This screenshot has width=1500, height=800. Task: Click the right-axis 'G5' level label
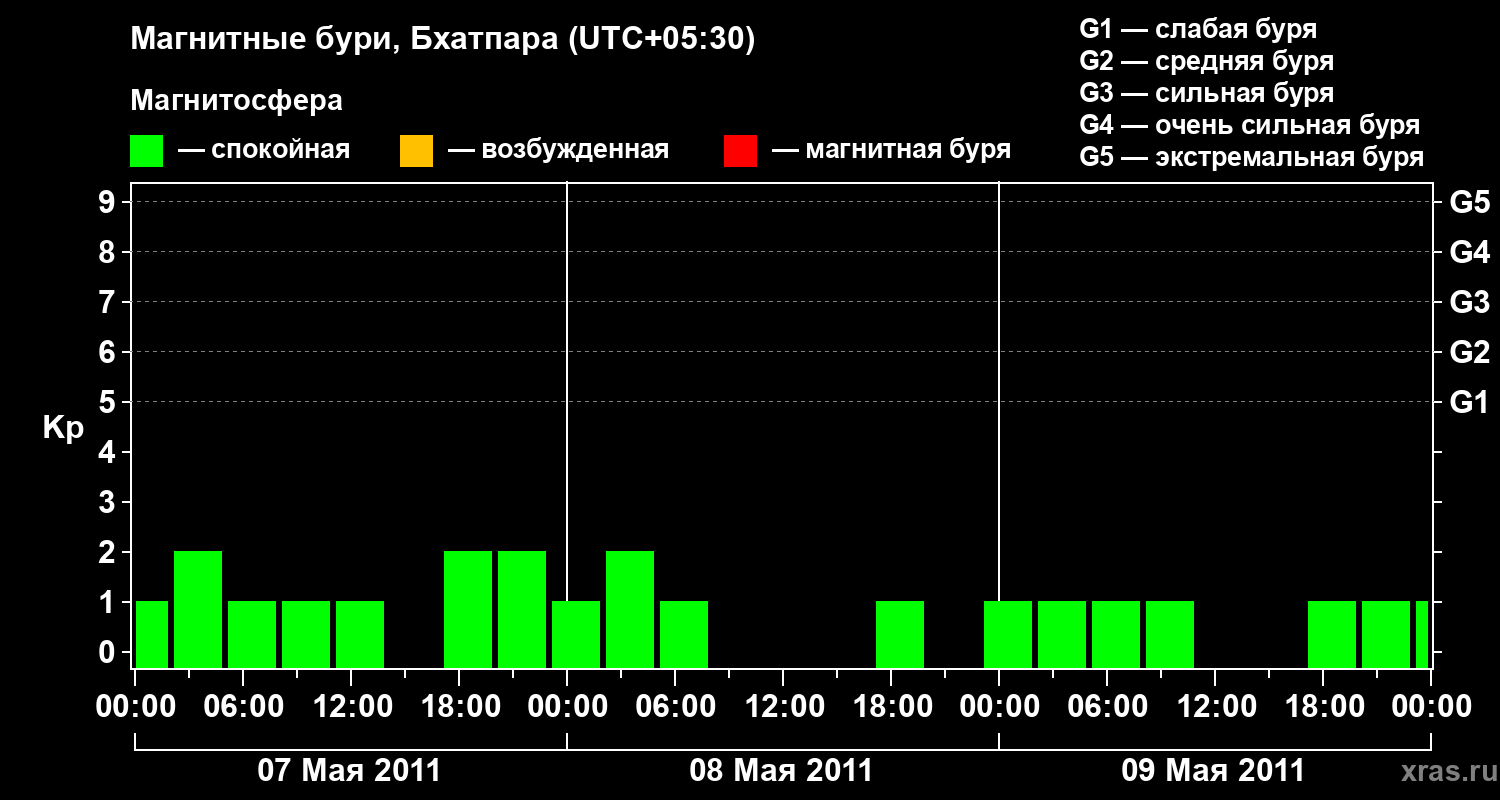click(x=1469, y=202)
